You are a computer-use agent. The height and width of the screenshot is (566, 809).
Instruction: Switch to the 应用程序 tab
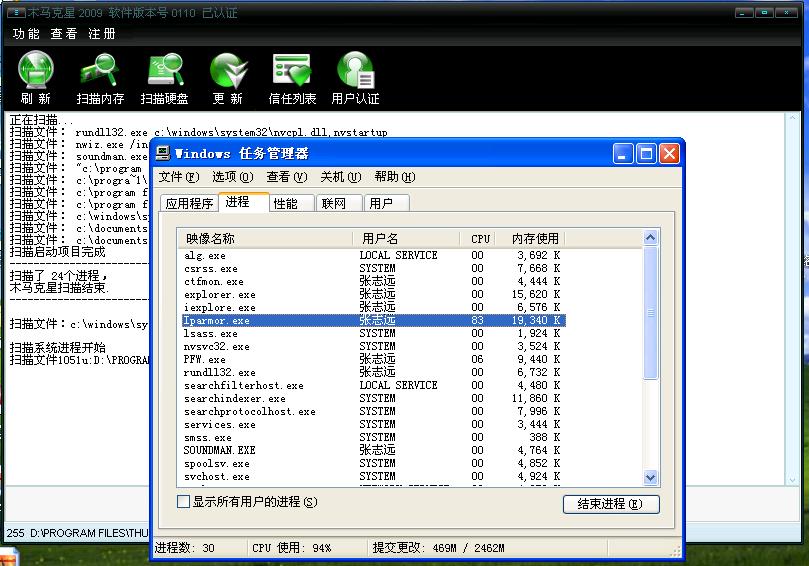tap(189, 203)
